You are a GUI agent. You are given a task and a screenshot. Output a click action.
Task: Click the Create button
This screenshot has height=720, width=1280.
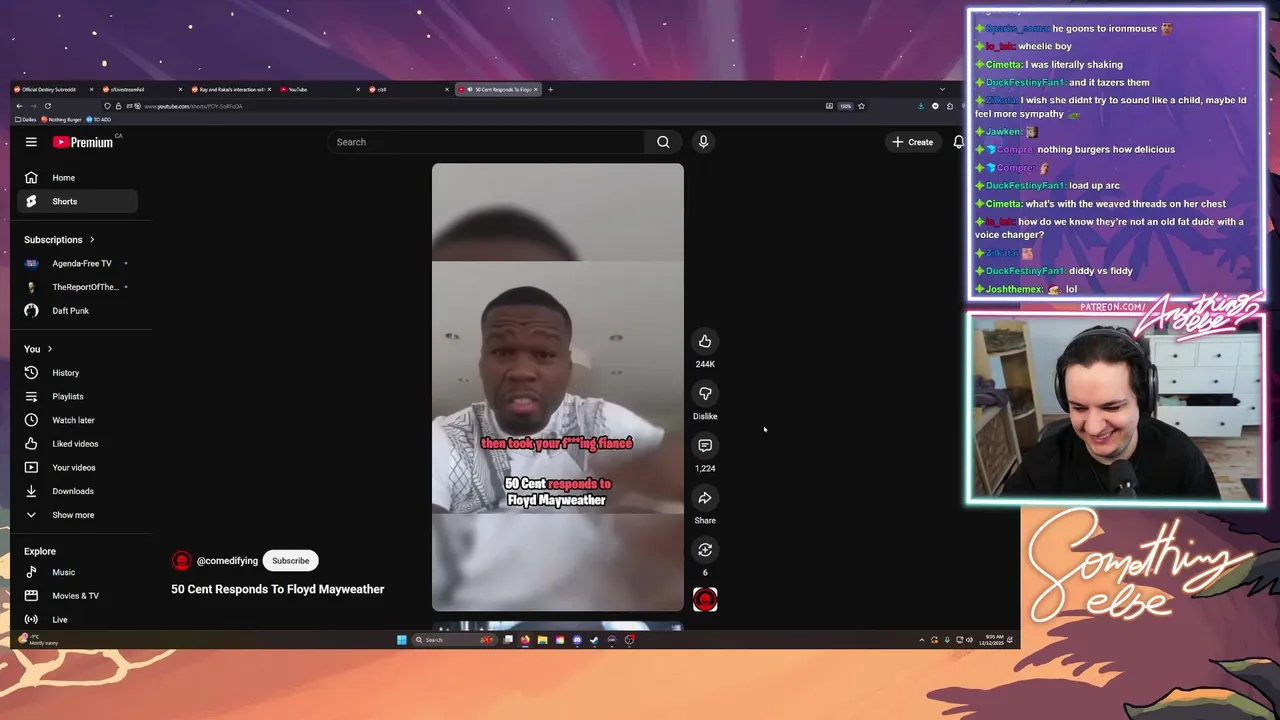point(913,142)
